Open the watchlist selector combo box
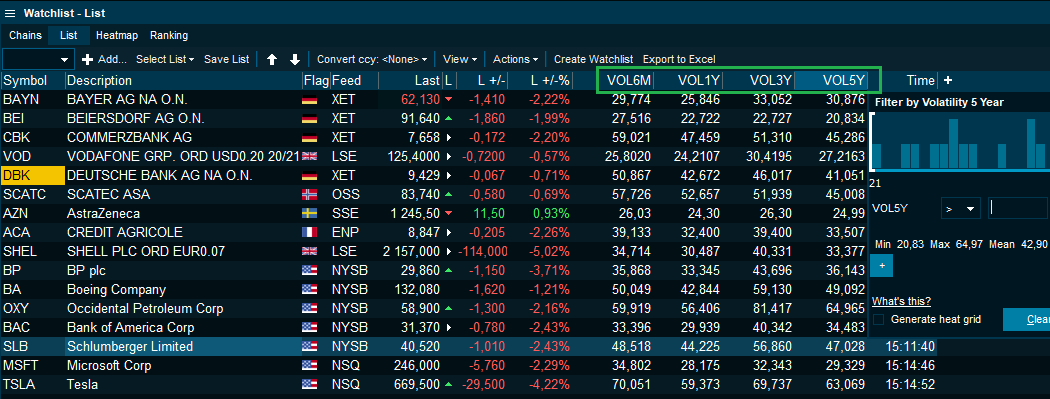 tap(38, 59)
